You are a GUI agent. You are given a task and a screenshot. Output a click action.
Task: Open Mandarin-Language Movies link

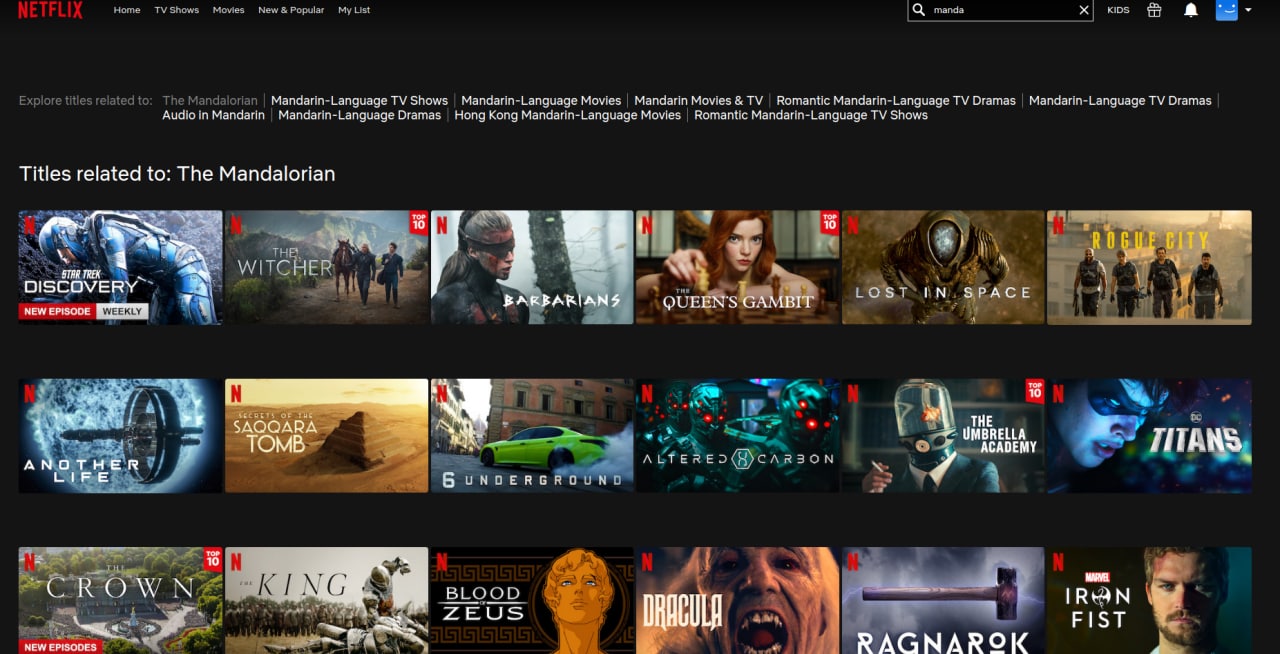pyautogui.click(x=541, y=100)
